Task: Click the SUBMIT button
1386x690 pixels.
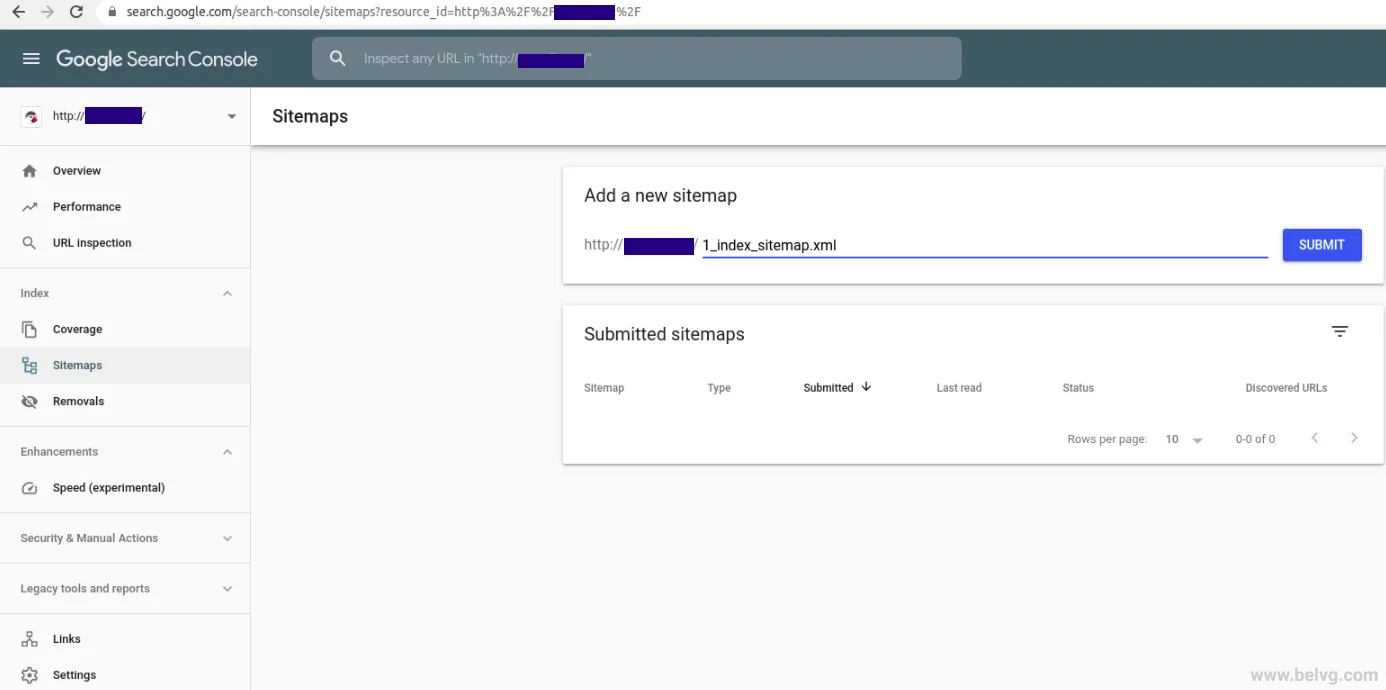Action: coord(1322,245)
